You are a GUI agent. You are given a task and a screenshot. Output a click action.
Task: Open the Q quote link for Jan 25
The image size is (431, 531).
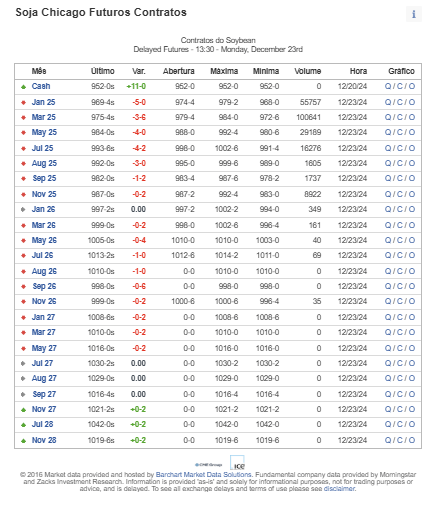(387, 102)
